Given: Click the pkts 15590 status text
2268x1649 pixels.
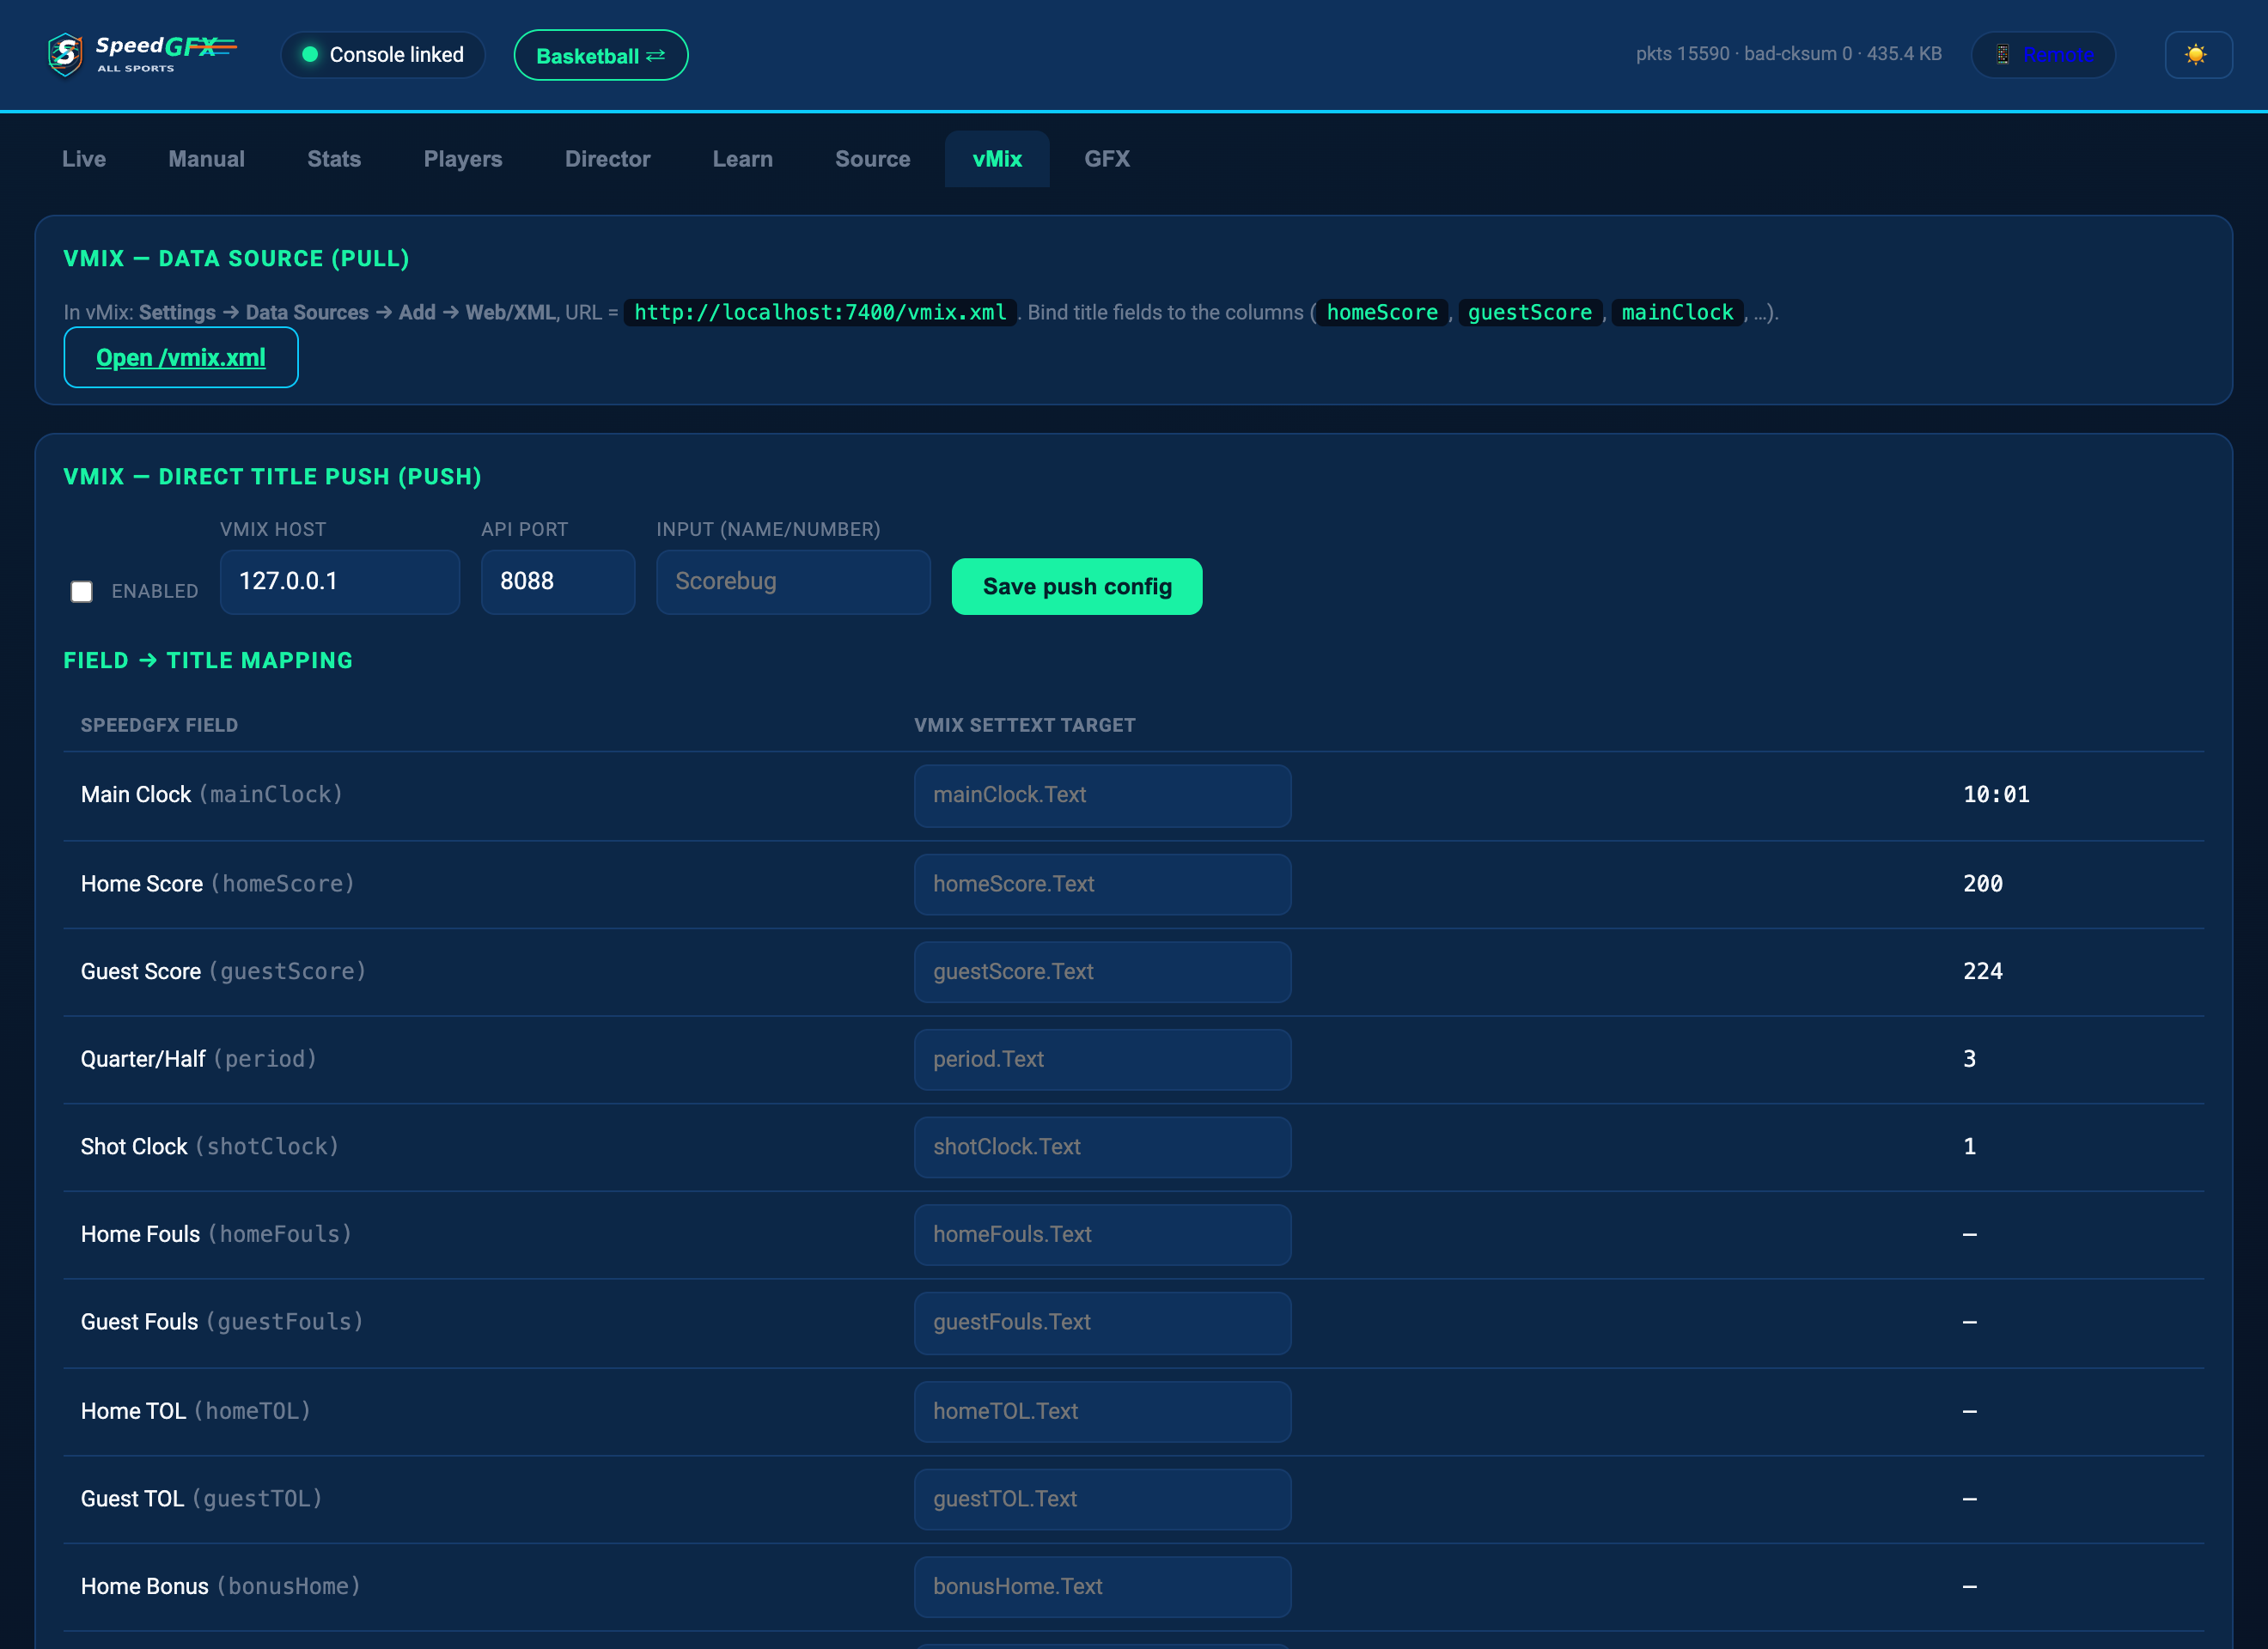Looking at the screenshot, I should click(1789, 54).
